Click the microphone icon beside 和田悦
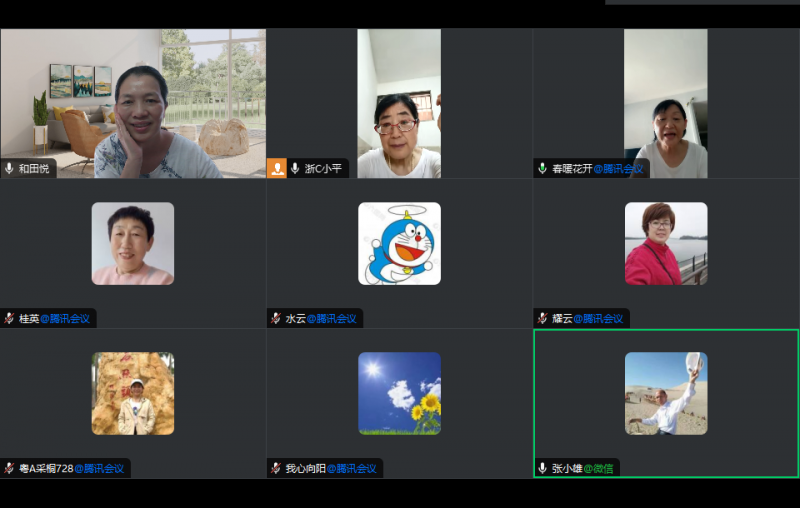Viewport: 800px width, 508px height. [9, 169]
